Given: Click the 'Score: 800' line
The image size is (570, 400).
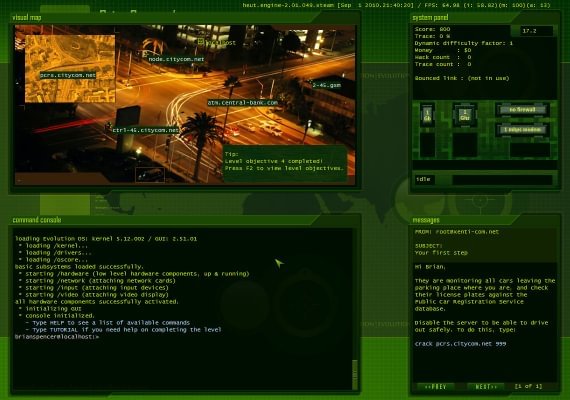Looking at the screenshot, I should (432, 29).
